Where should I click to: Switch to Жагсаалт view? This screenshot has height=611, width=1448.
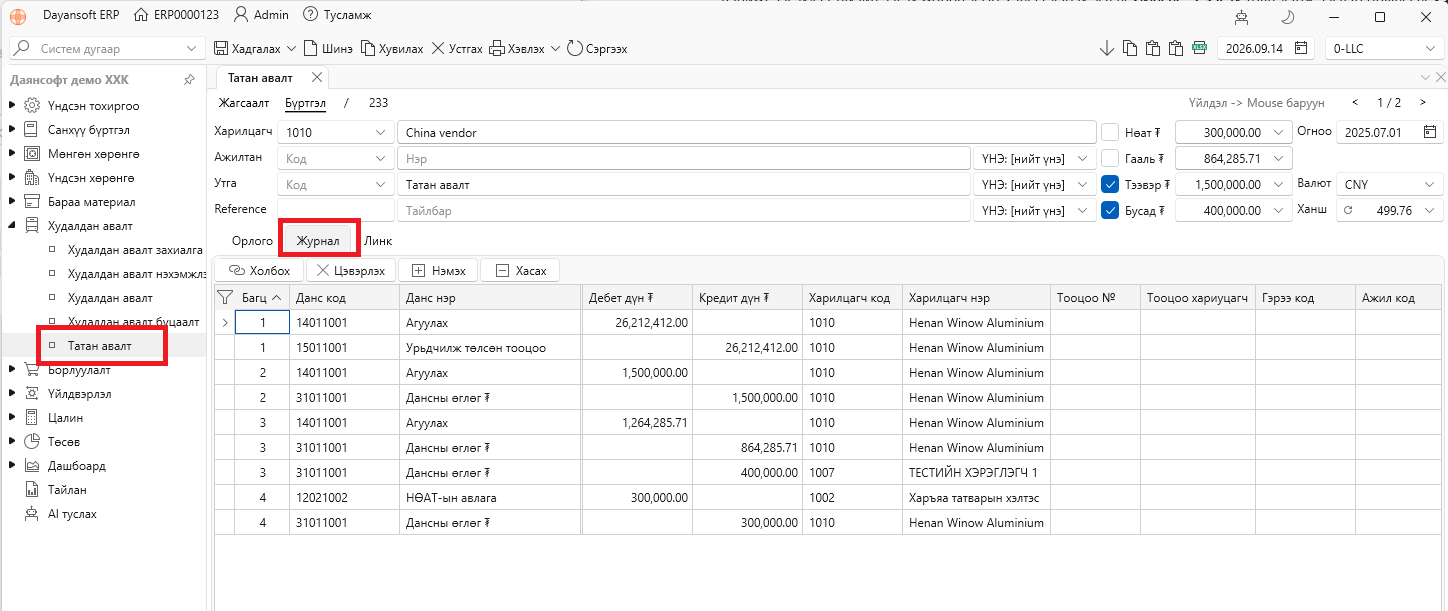pos(244,102)
